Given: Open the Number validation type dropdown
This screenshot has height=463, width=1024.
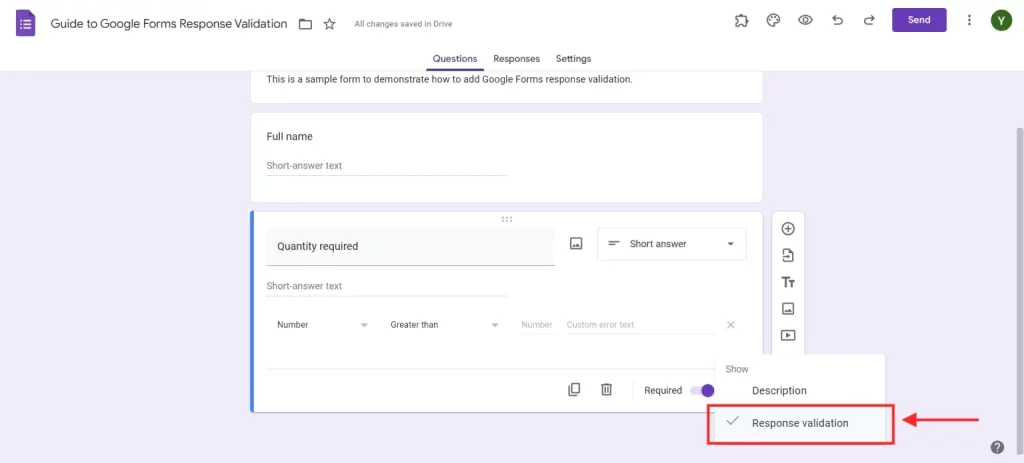Looking at the screenshot, I should (x=323, y=325).
